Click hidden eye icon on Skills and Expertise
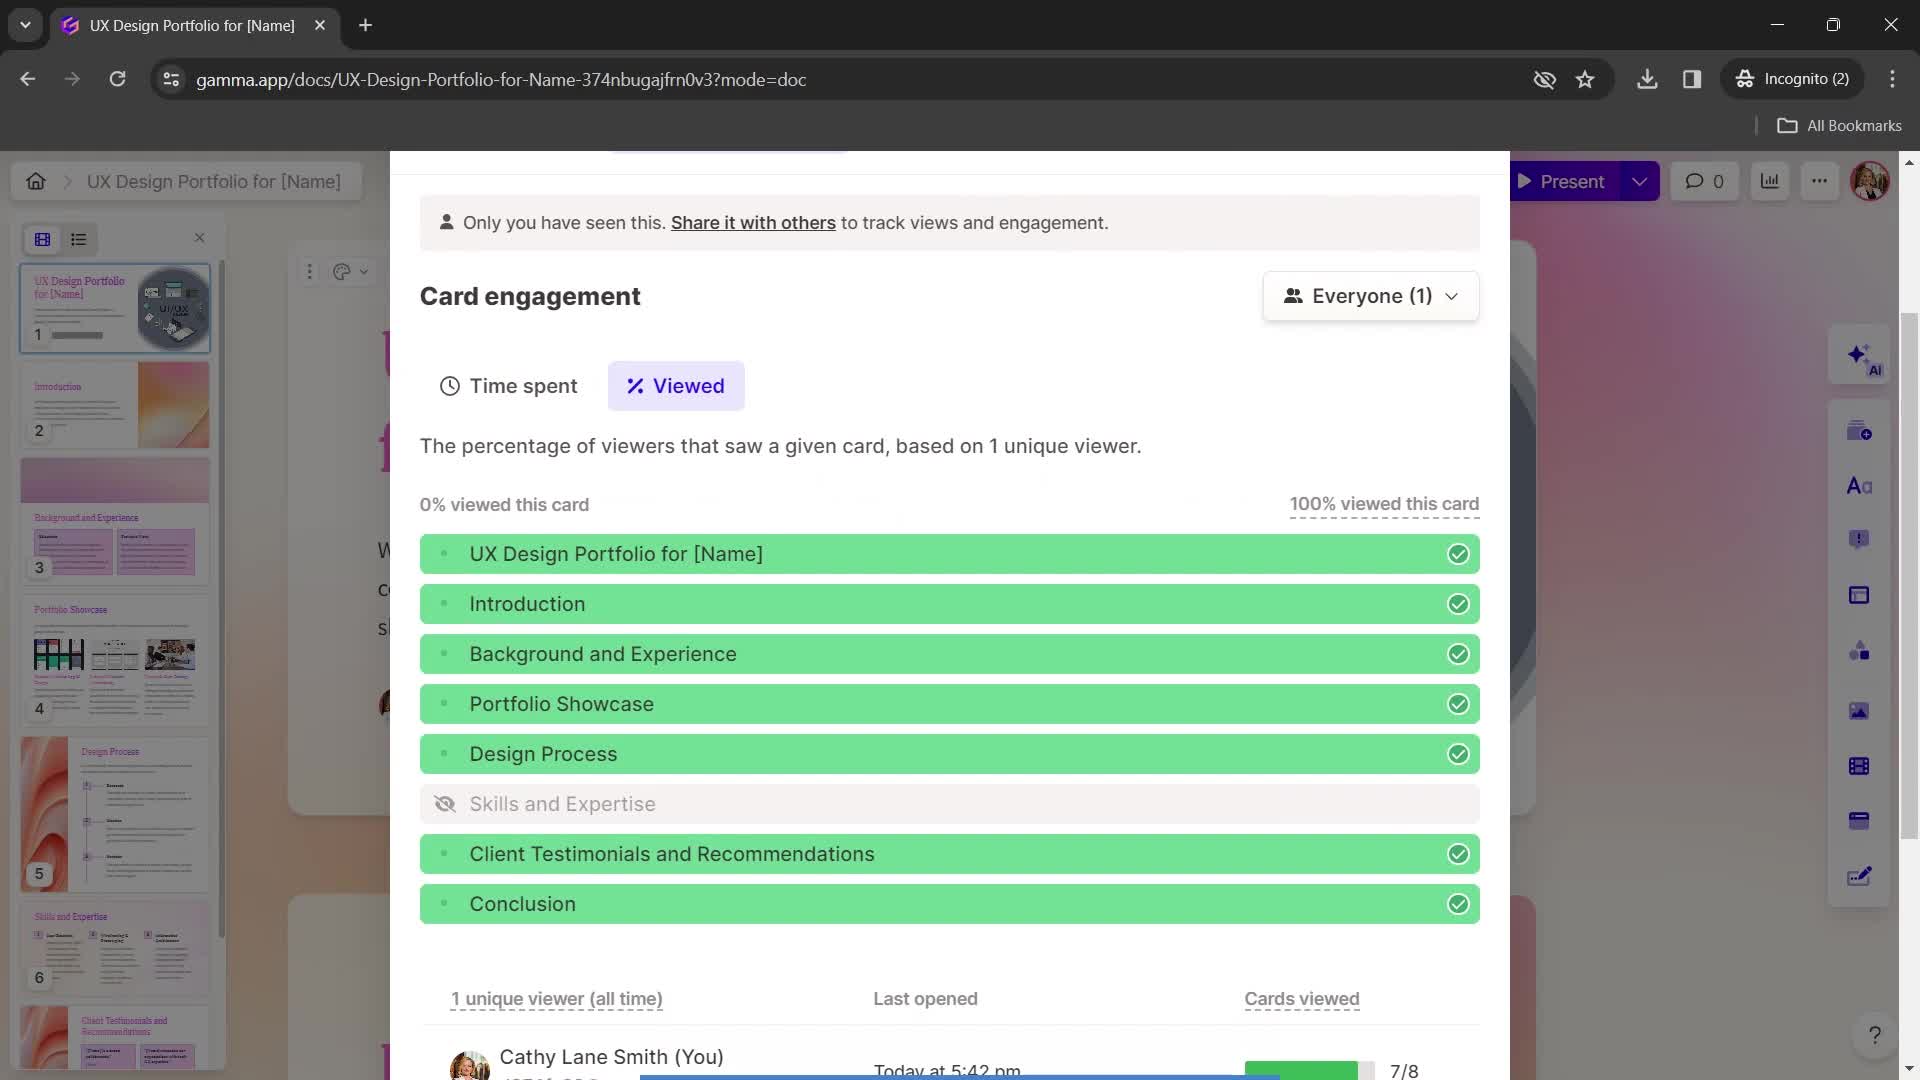 [x=445, y=804]
